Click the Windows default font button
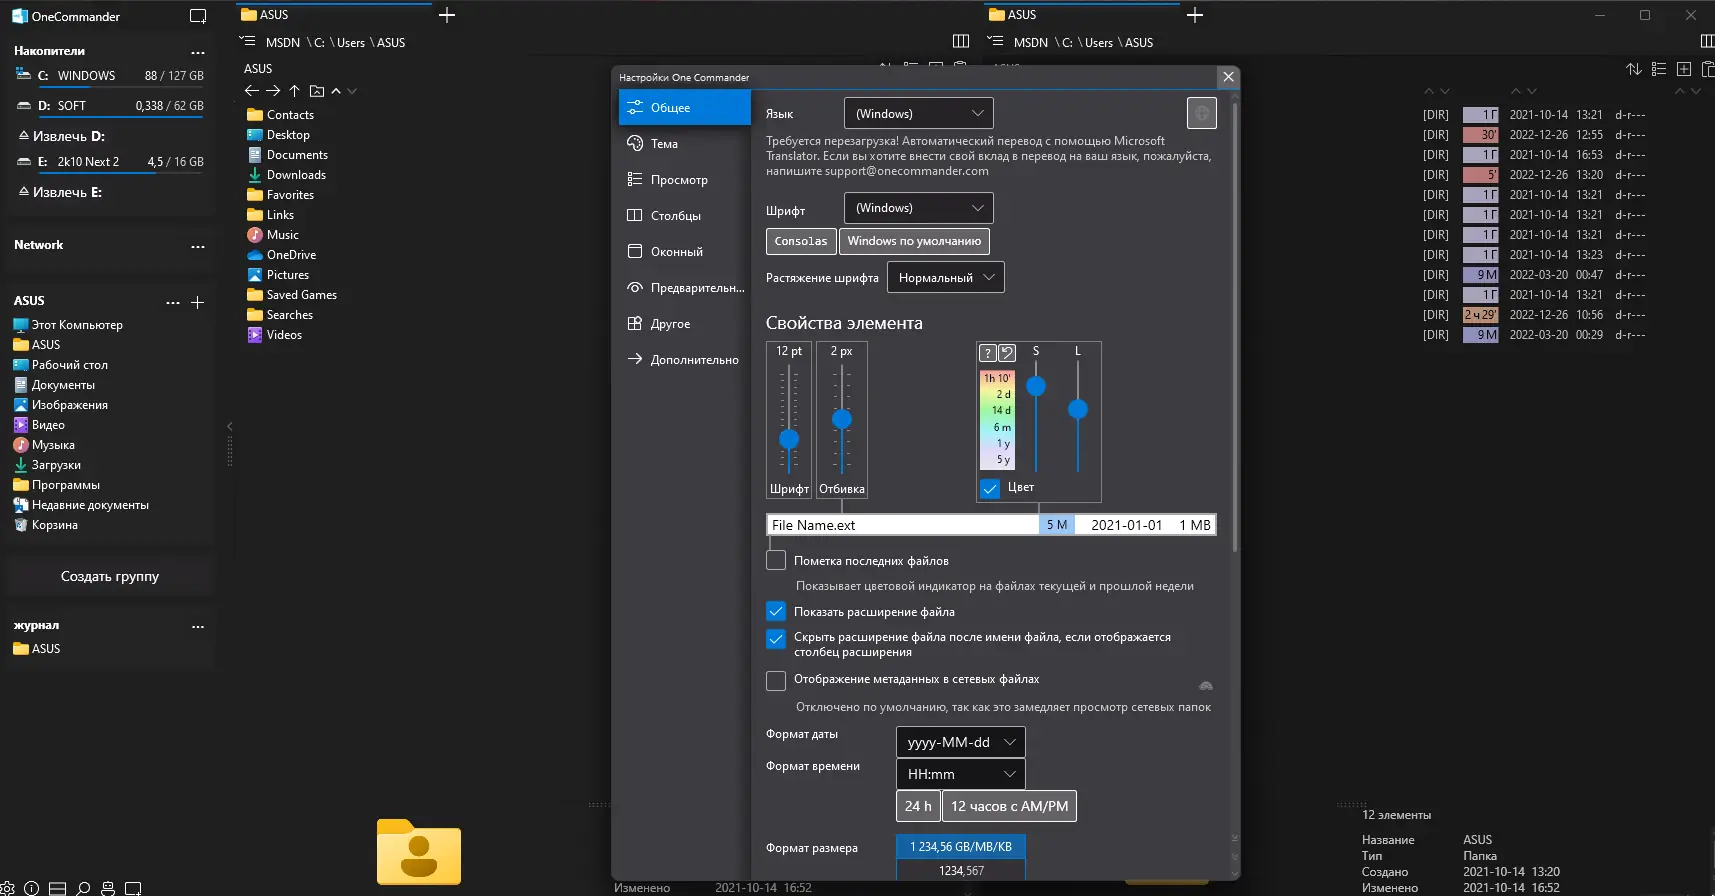The height and width of the screenshot is (896, 1715). pyautogui.click(x=914, y=241)
